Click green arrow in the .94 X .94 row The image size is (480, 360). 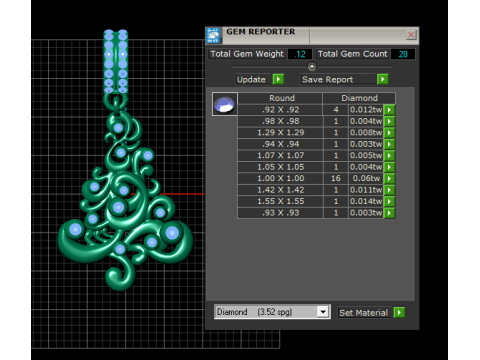(x=389, y=144)
